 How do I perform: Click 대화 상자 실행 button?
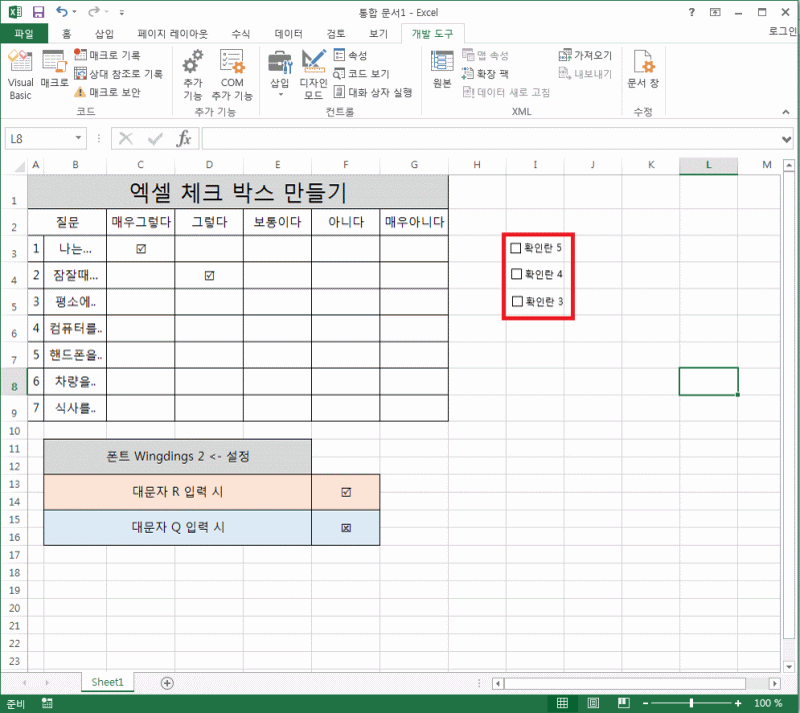pos(373,92)
